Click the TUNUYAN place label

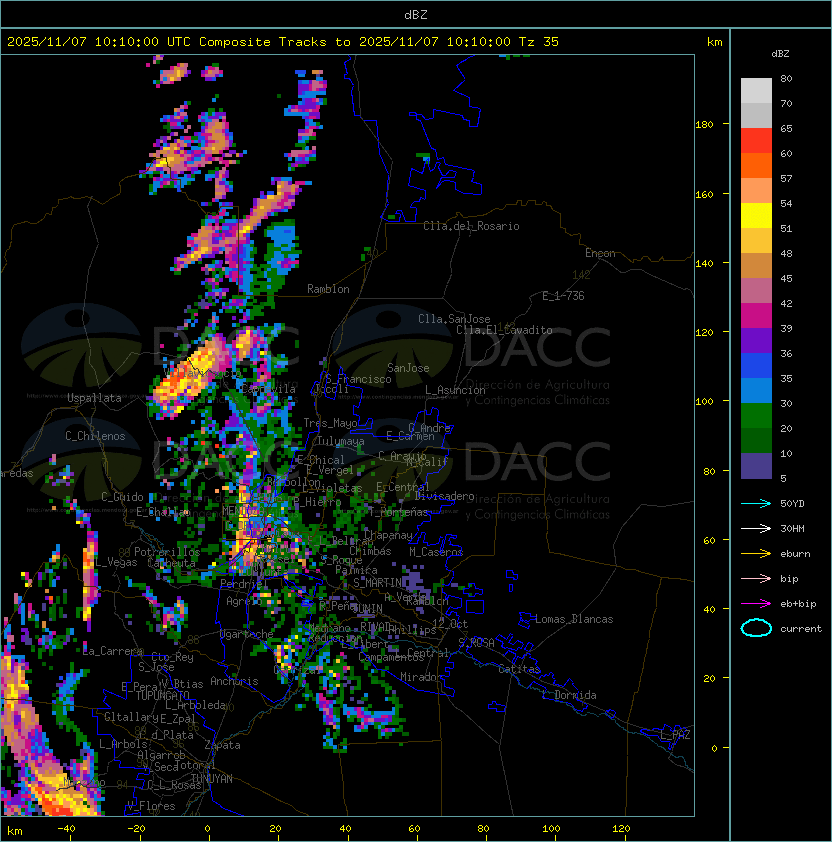coord(212,779)
